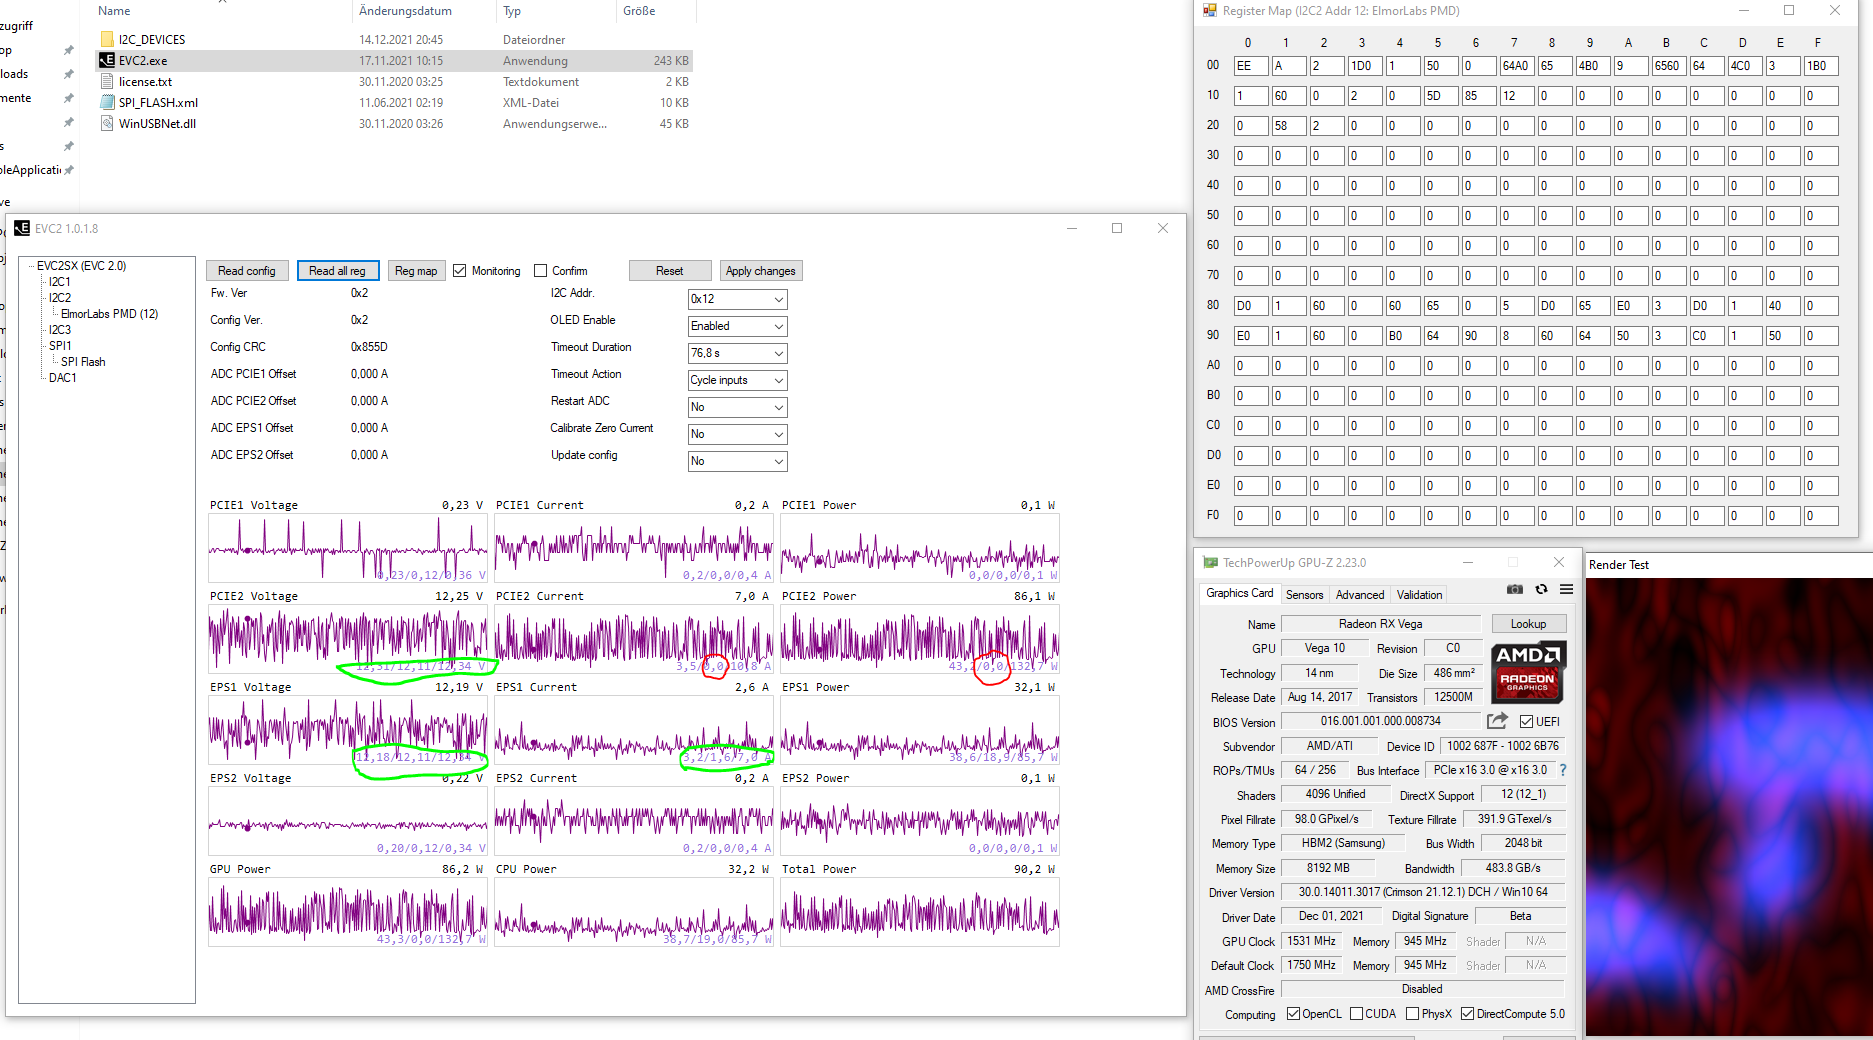Click the Bus Interface question mark icon
This screenshot has width=1873, height=1040.
click(x=1562, y=770)
